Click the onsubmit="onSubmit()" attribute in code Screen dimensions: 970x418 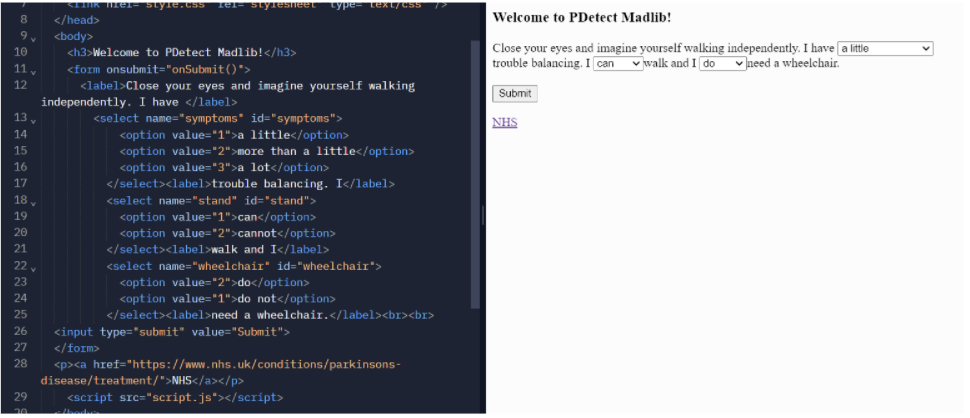pyautogui.click(x=175, y=69)
